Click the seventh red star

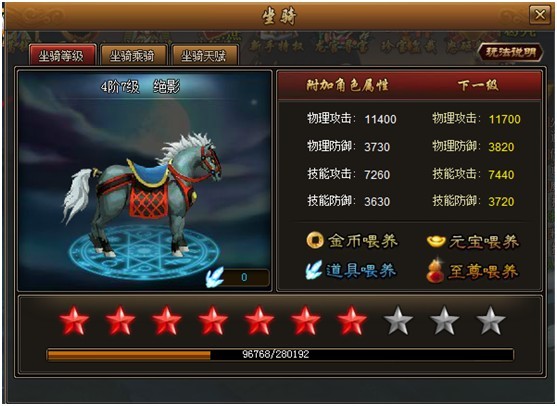tap(352, 321)
